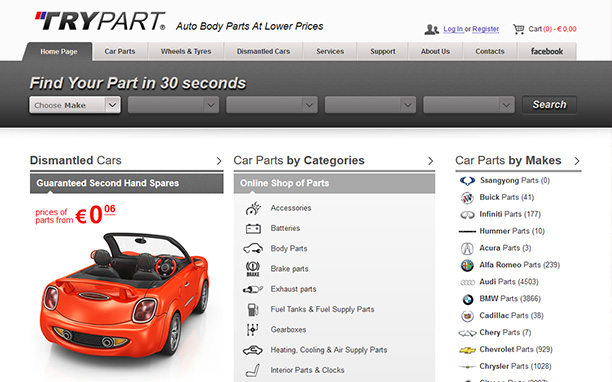
Task: Click the Batteries category icon
Action: click(x=253, y=228)
